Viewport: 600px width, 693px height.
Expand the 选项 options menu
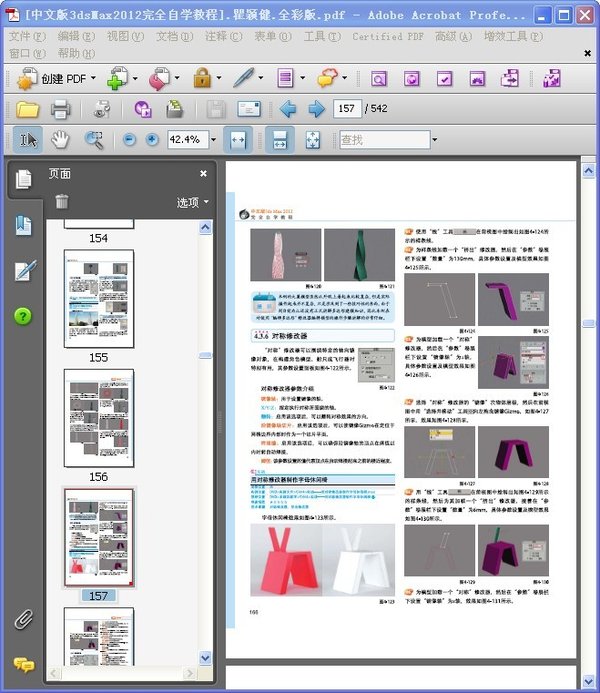(x=193, y=202)
